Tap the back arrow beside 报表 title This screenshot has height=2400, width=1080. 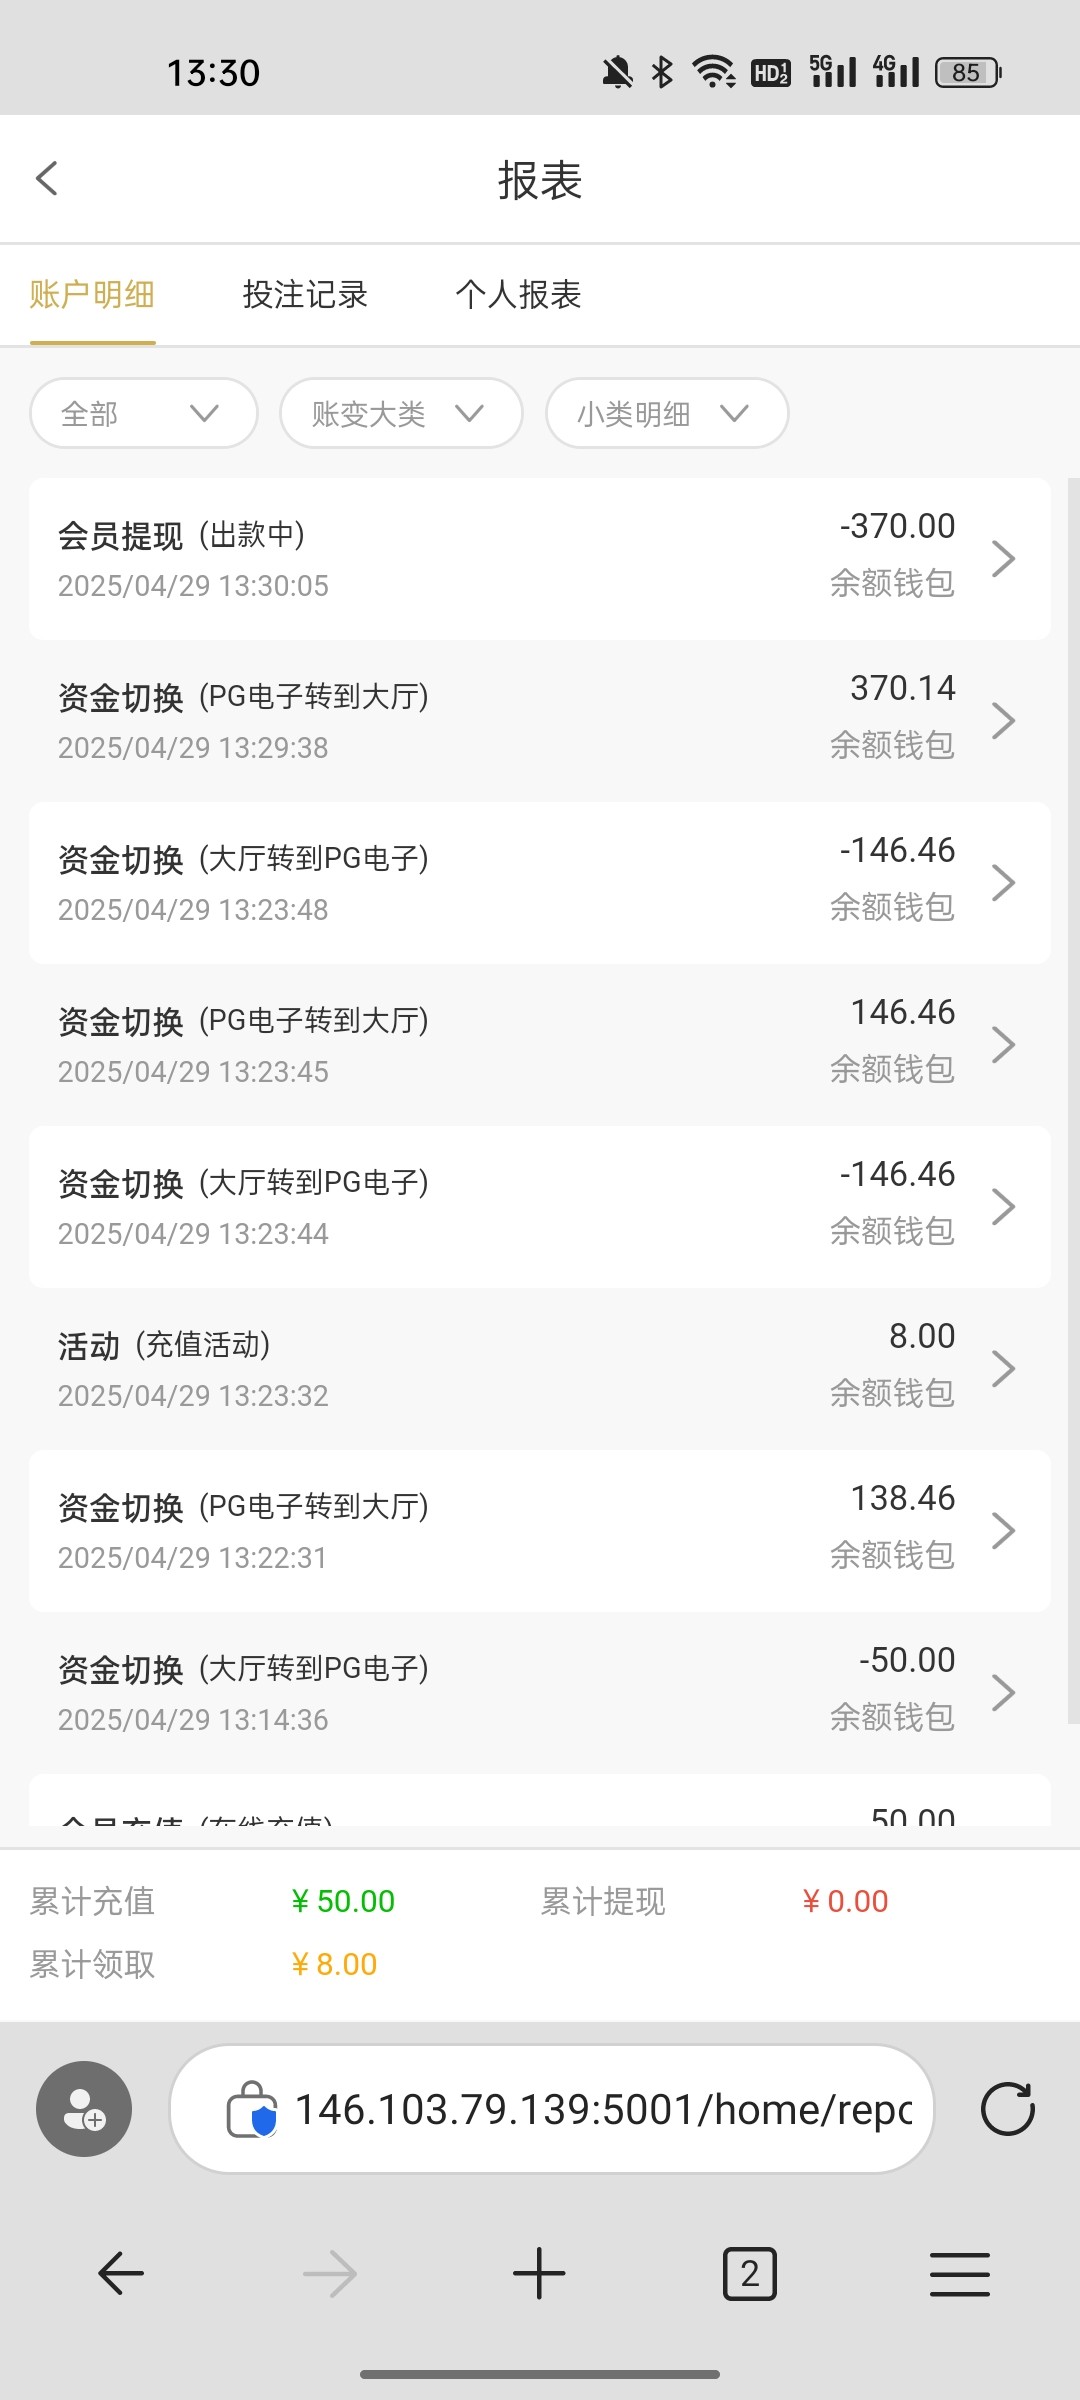pyautogui.click(x=47, y=179)
